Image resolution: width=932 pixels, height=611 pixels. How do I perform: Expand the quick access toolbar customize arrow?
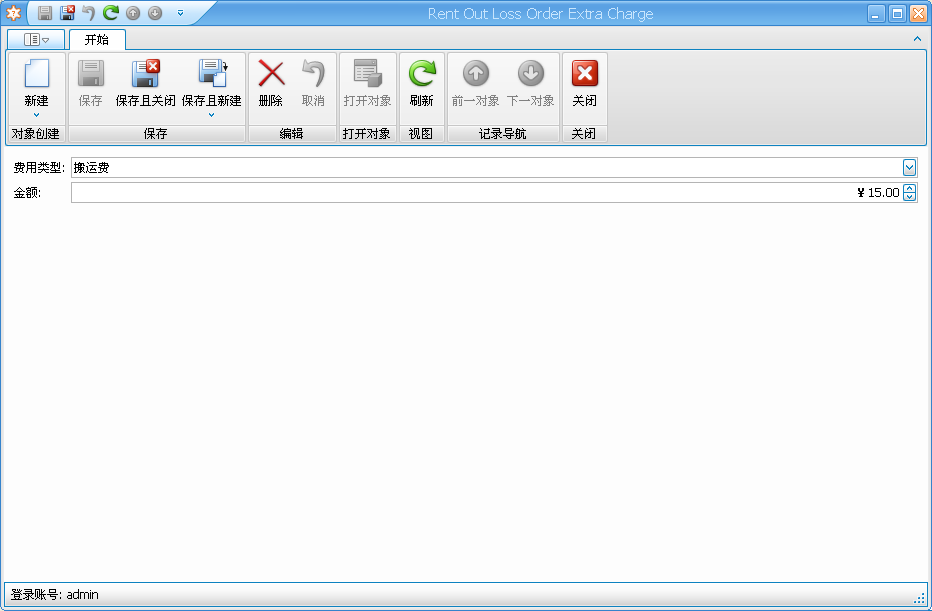(180, 13)
